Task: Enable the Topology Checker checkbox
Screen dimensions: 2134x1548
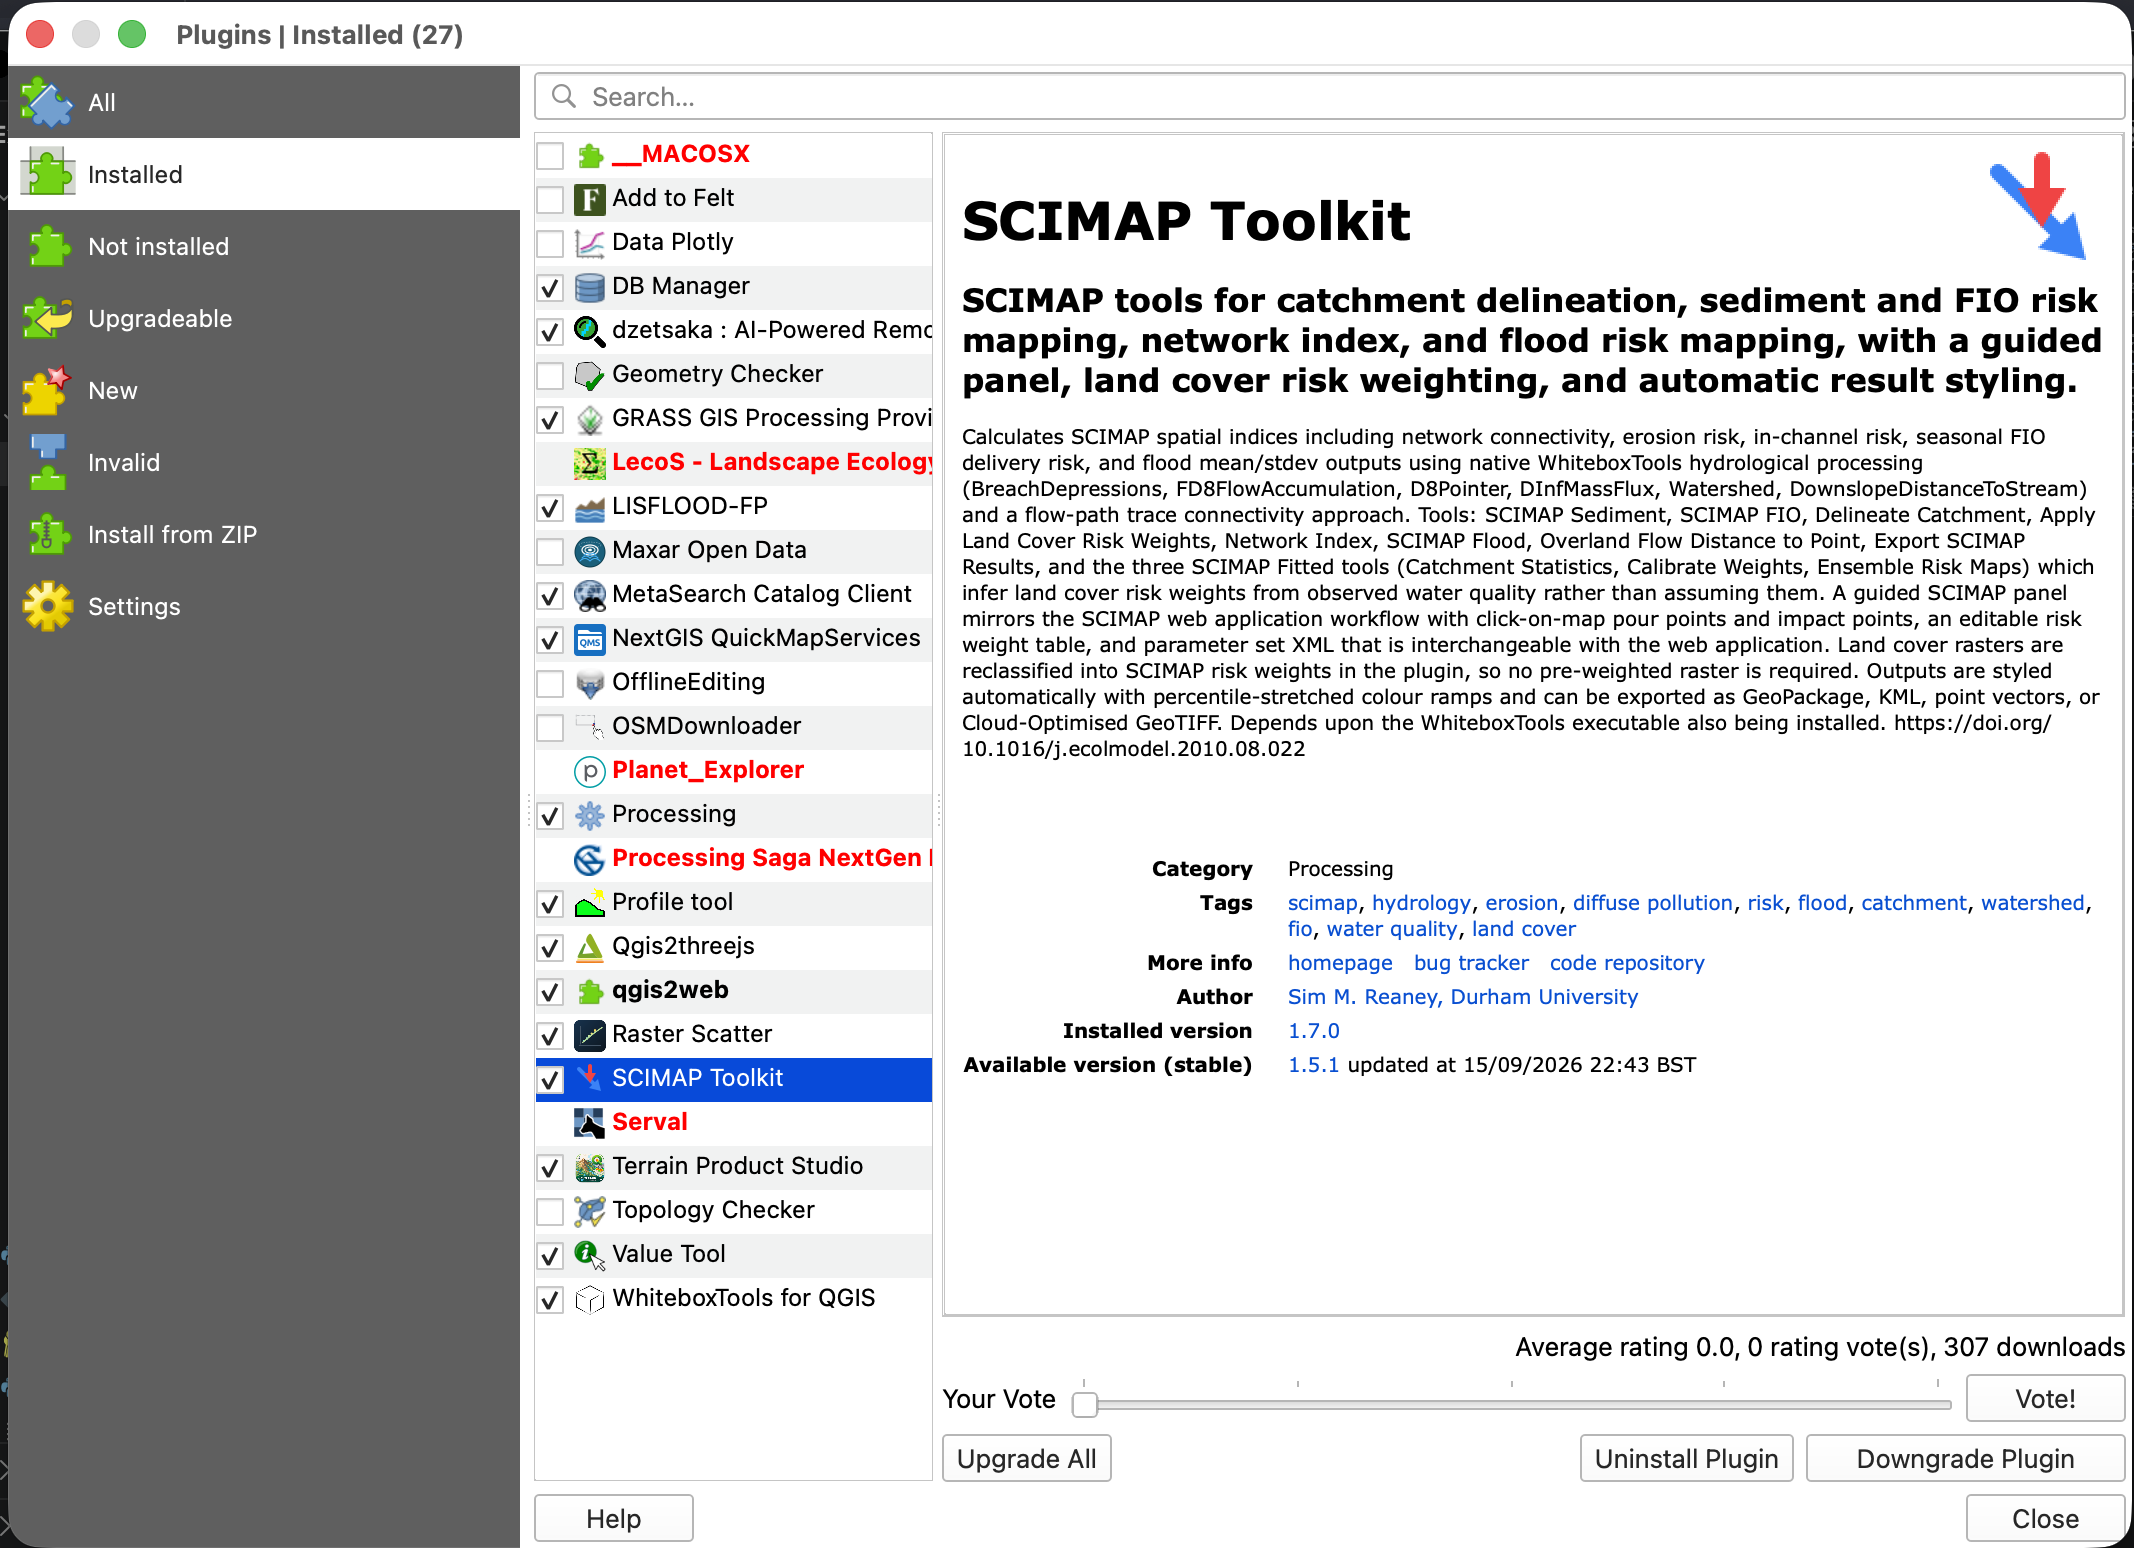Action: 550,1212
